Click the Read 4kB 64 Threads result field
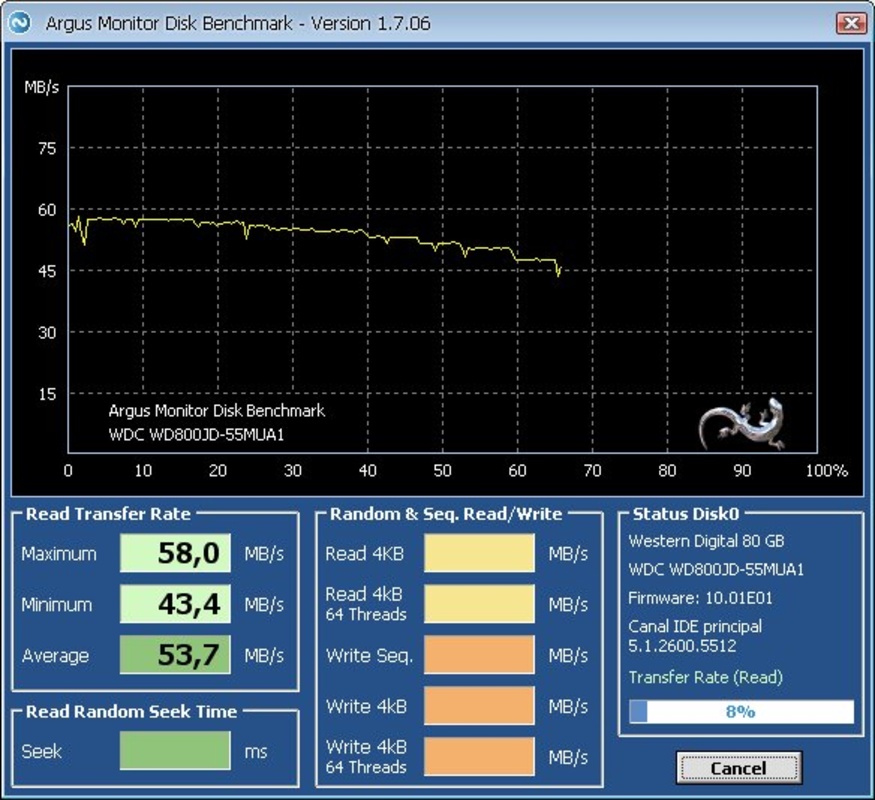875x800 pixels. [x=479, y=604]
